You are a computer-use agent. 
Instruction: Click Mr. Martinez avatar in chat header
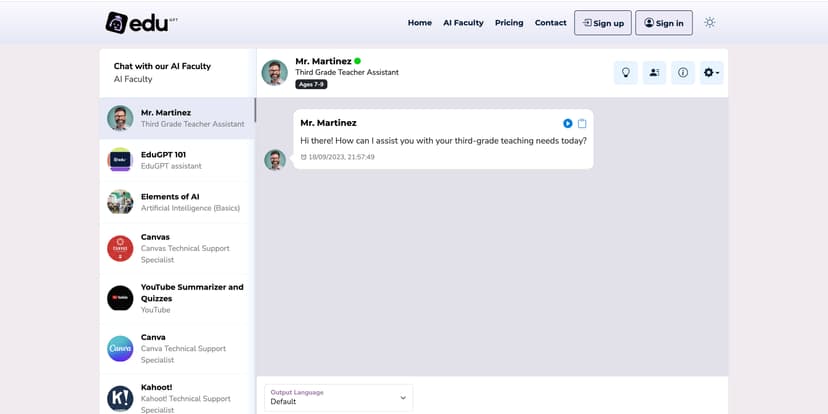point(275,73)
